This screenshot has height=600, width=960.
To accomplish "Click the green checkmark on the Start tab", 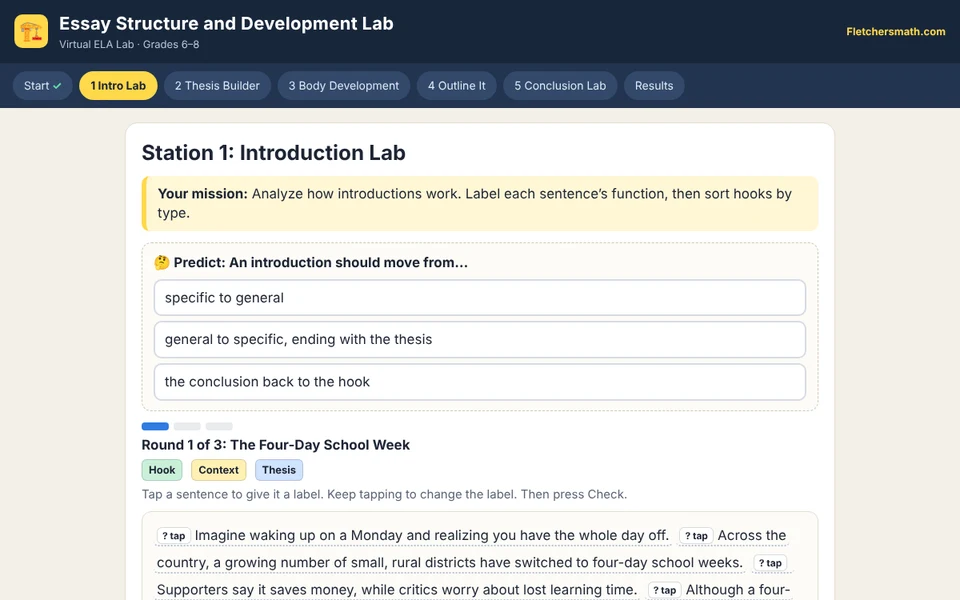I will point(58,86).
